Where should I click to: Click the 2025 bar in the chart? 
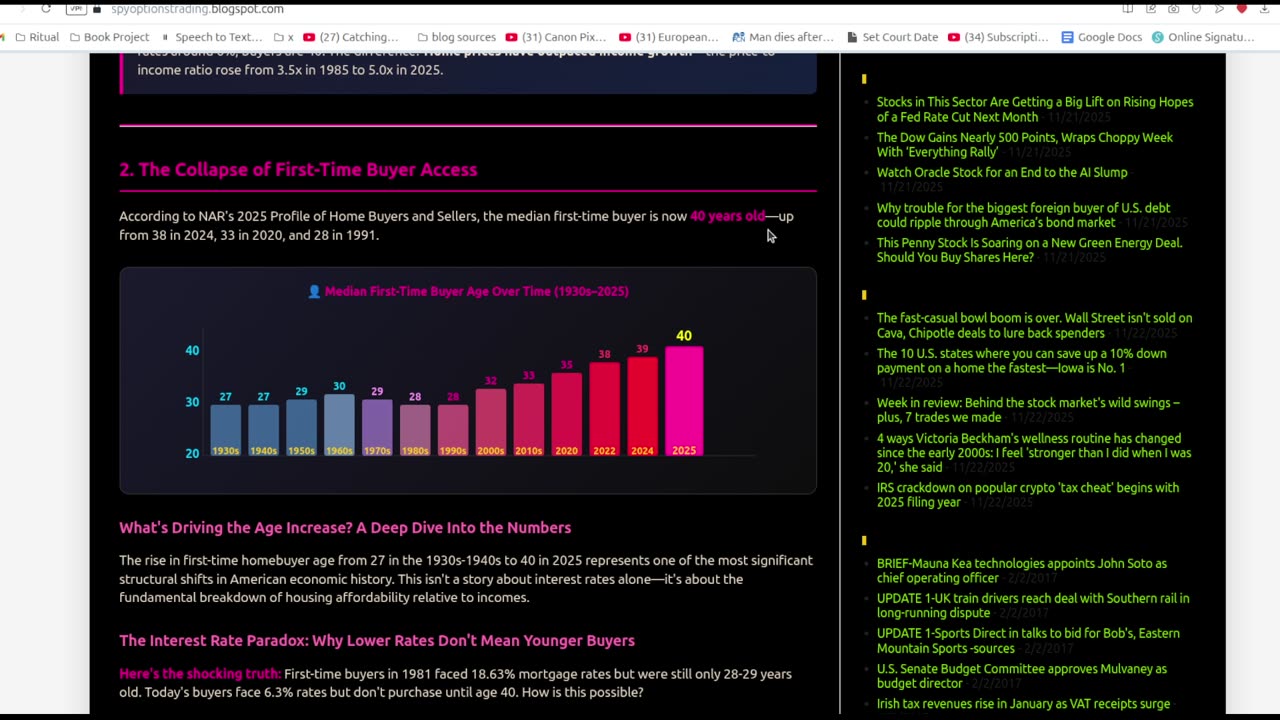click(x=684, y=401)
